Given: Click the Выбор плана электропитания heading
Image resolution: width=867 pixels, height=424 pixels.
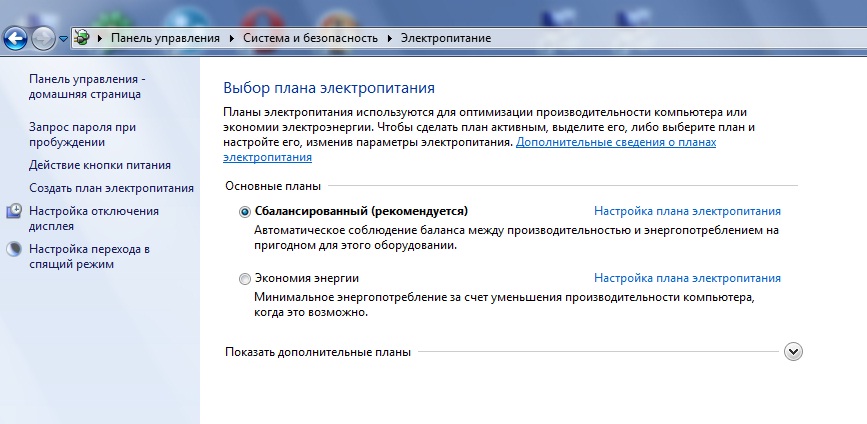Looking at the screenshot, I should pos(329,88).
